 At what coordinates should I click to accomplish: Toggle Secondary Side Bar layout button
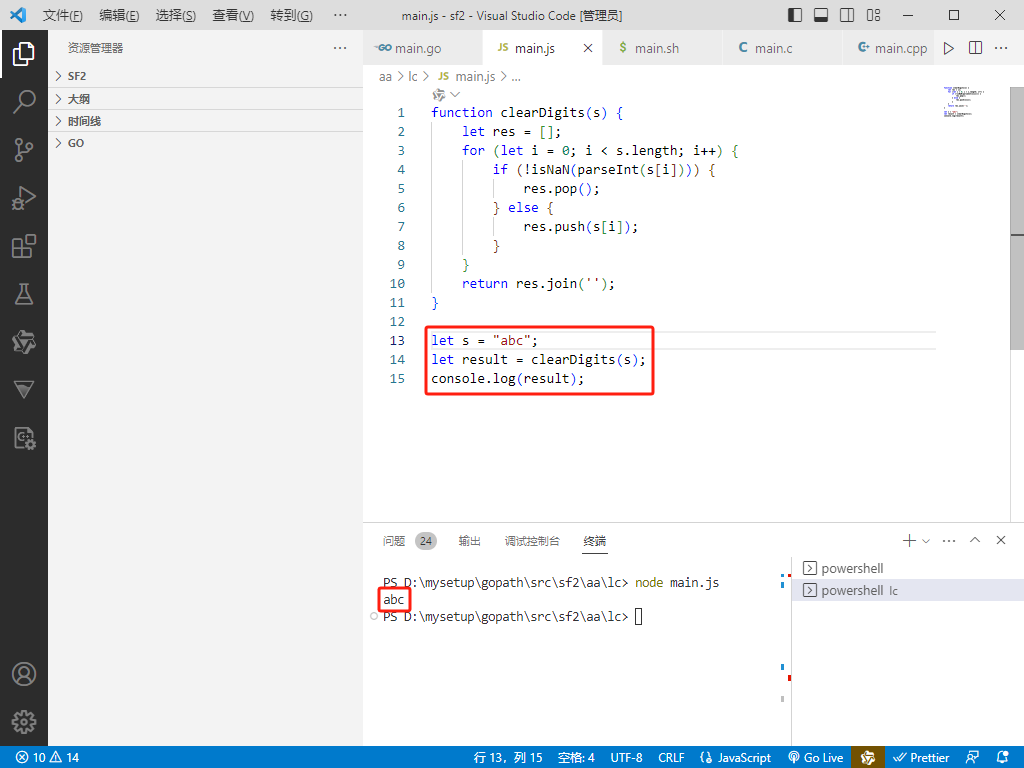847,15
